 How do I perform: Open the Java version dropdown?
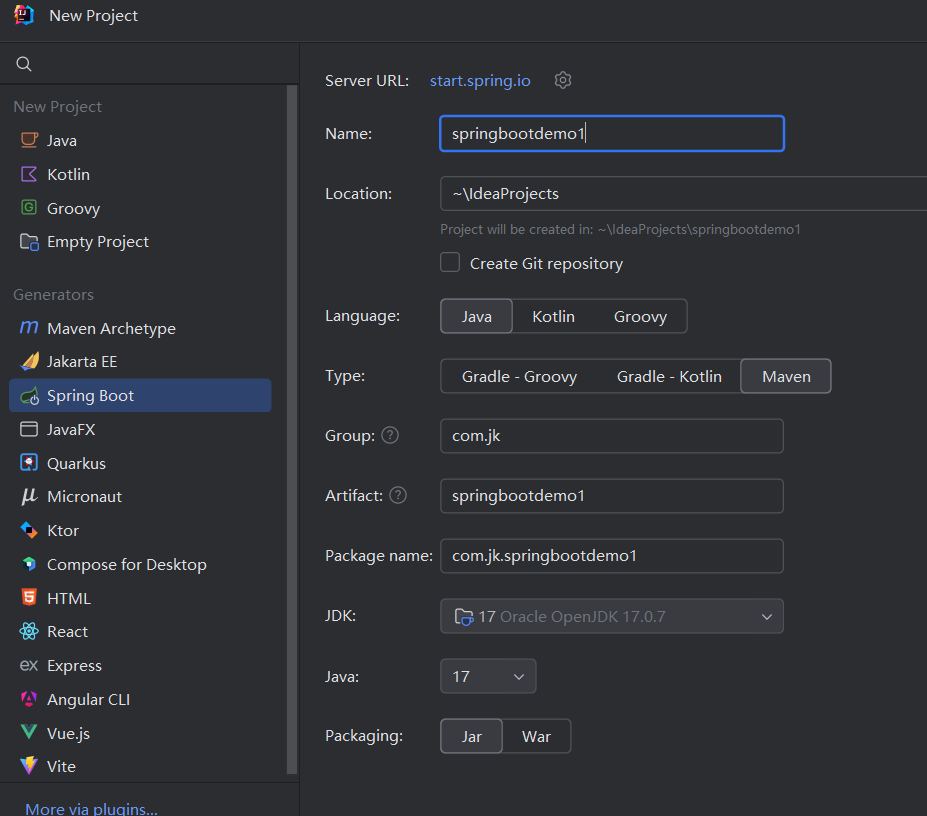[x=488, y=676]
